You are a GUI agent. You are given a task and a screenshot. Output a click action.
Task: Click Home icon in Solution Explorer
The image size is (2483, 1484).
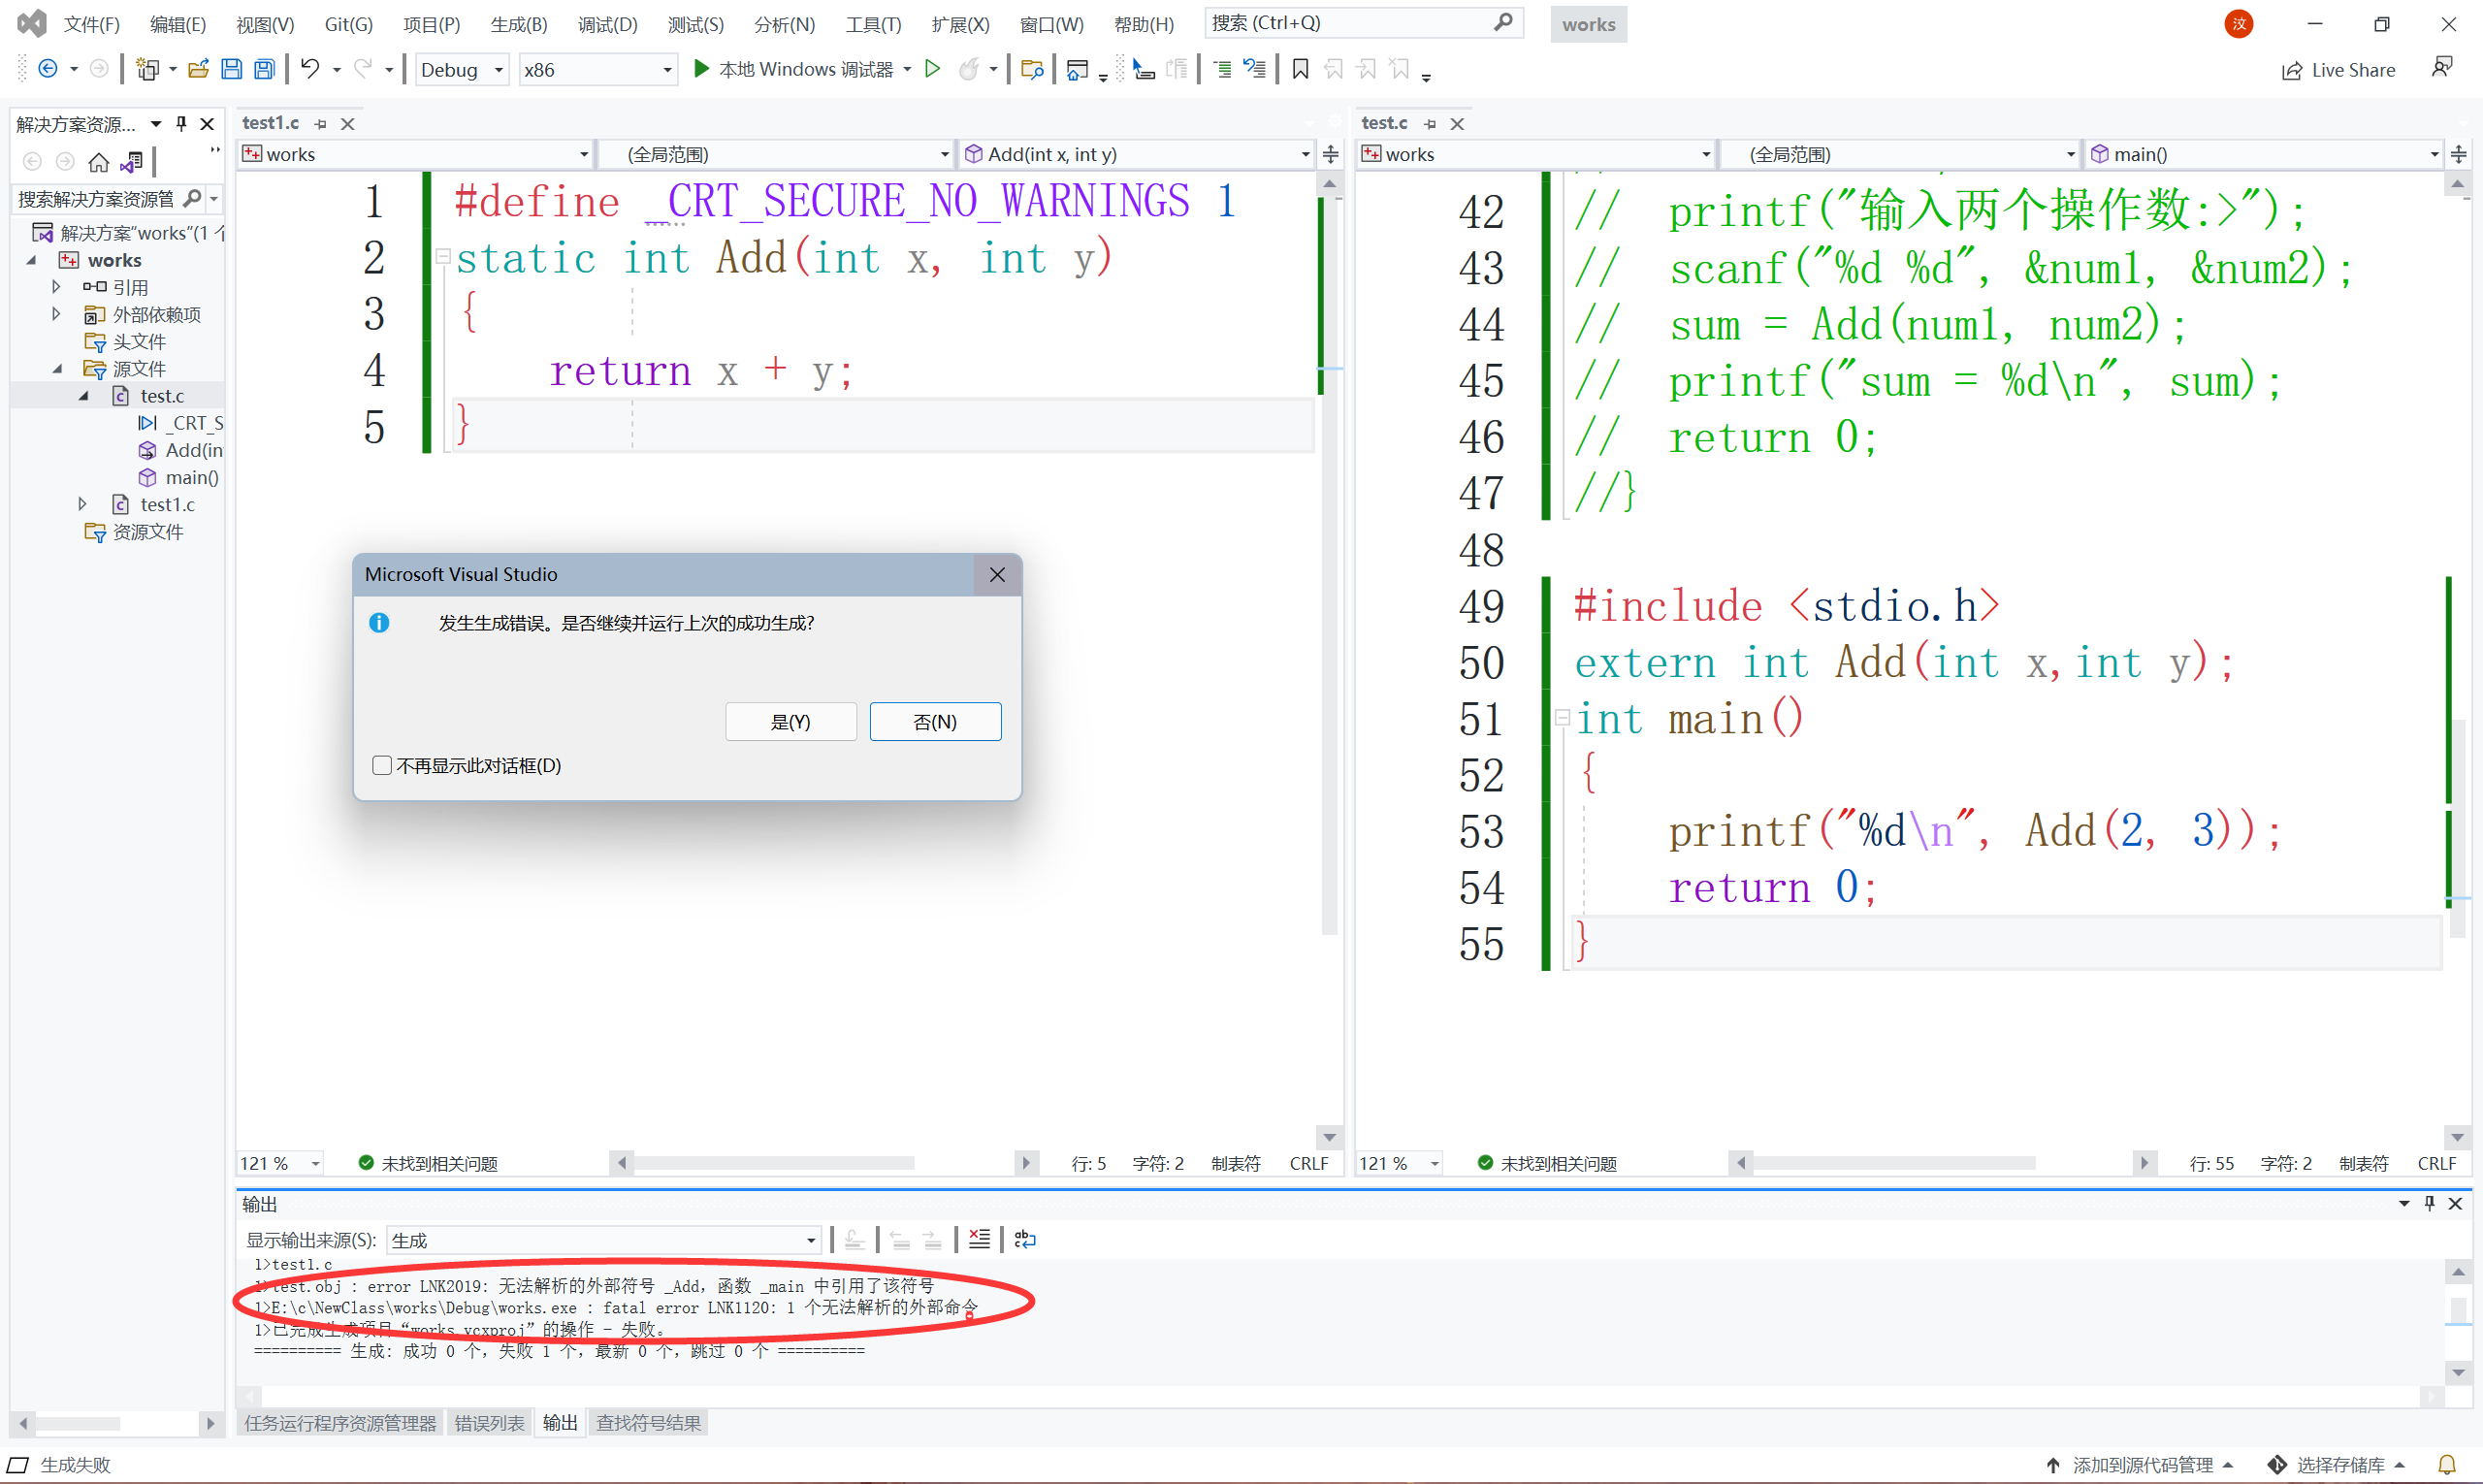point(98,161)
